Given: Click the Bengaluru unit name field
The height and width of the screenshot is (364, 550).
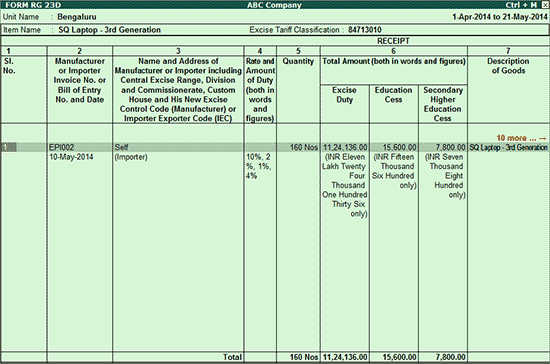Looking at the screenshot, I should pos(77,17).
